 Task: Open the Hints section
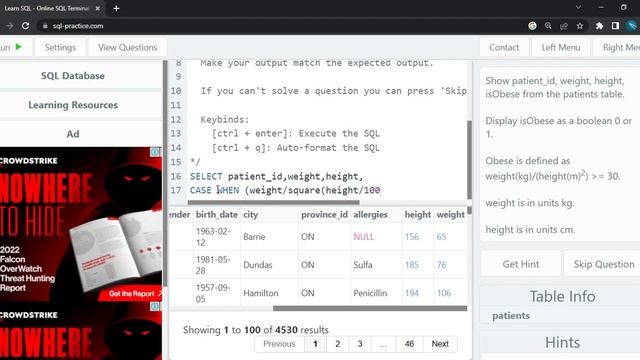[562, 342]
